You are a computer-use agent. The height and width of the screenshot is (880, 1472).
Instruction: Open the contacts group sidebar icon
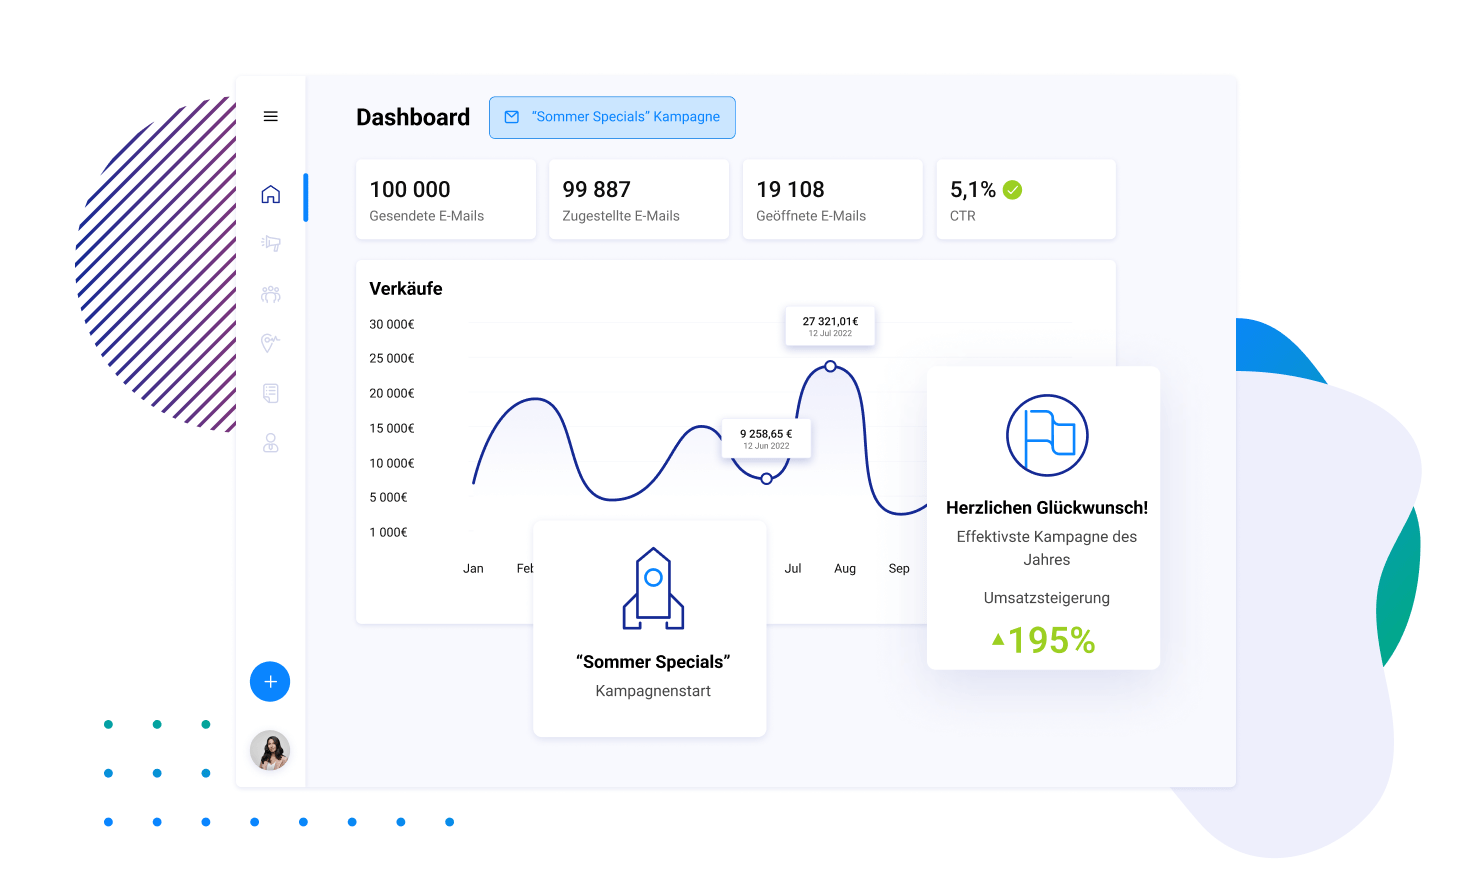tap(270, 294)
